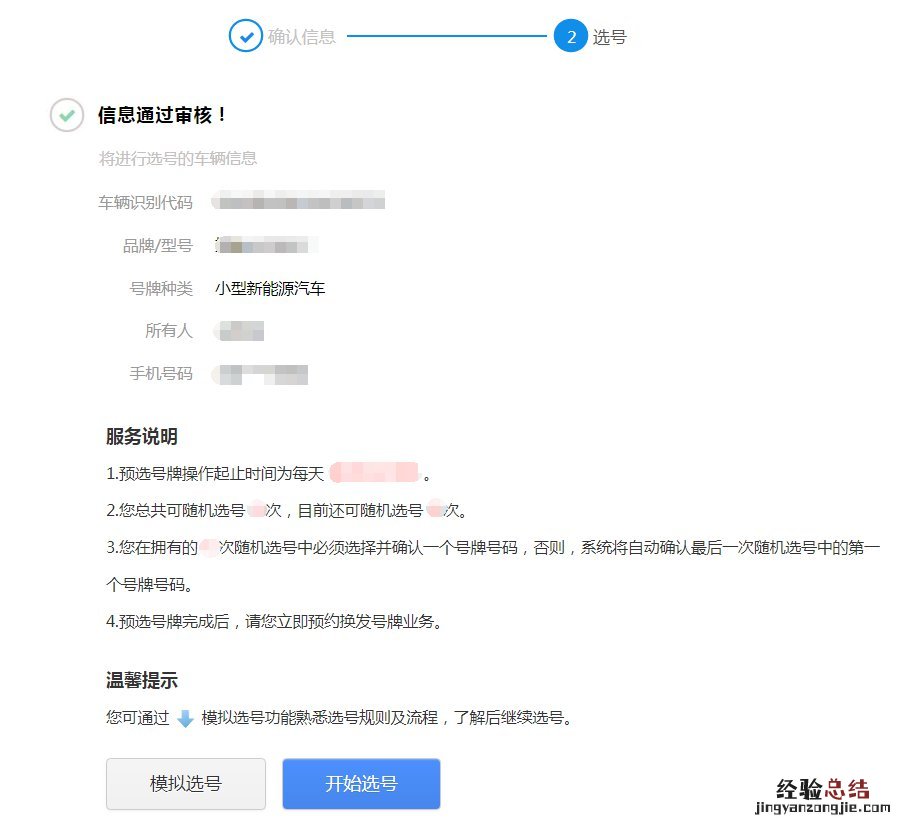Click the 所有人 value field
The image size is (905, 826).
pos(243,330)
